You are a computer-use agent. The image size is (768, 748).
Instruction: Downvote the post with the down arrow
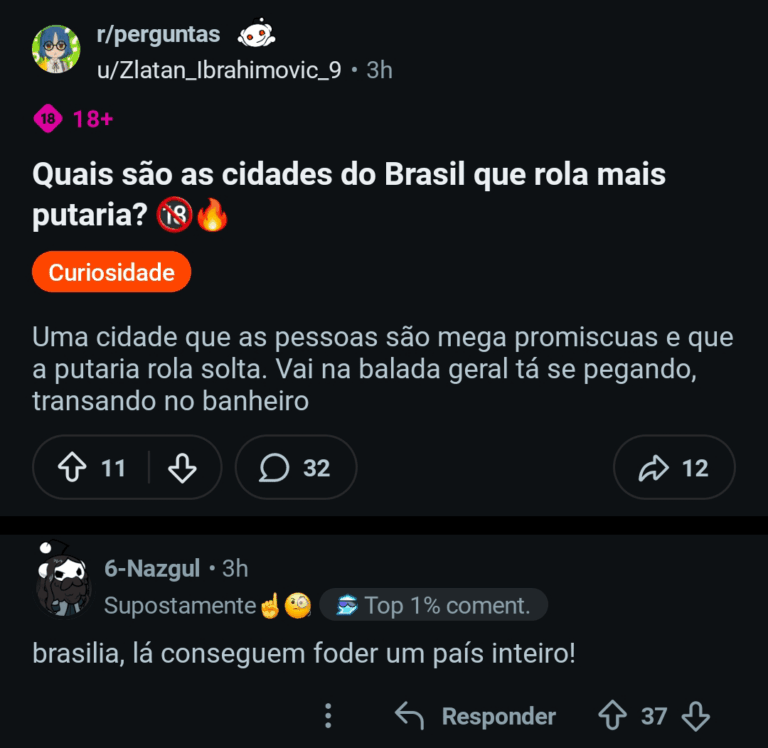(182, 468)
